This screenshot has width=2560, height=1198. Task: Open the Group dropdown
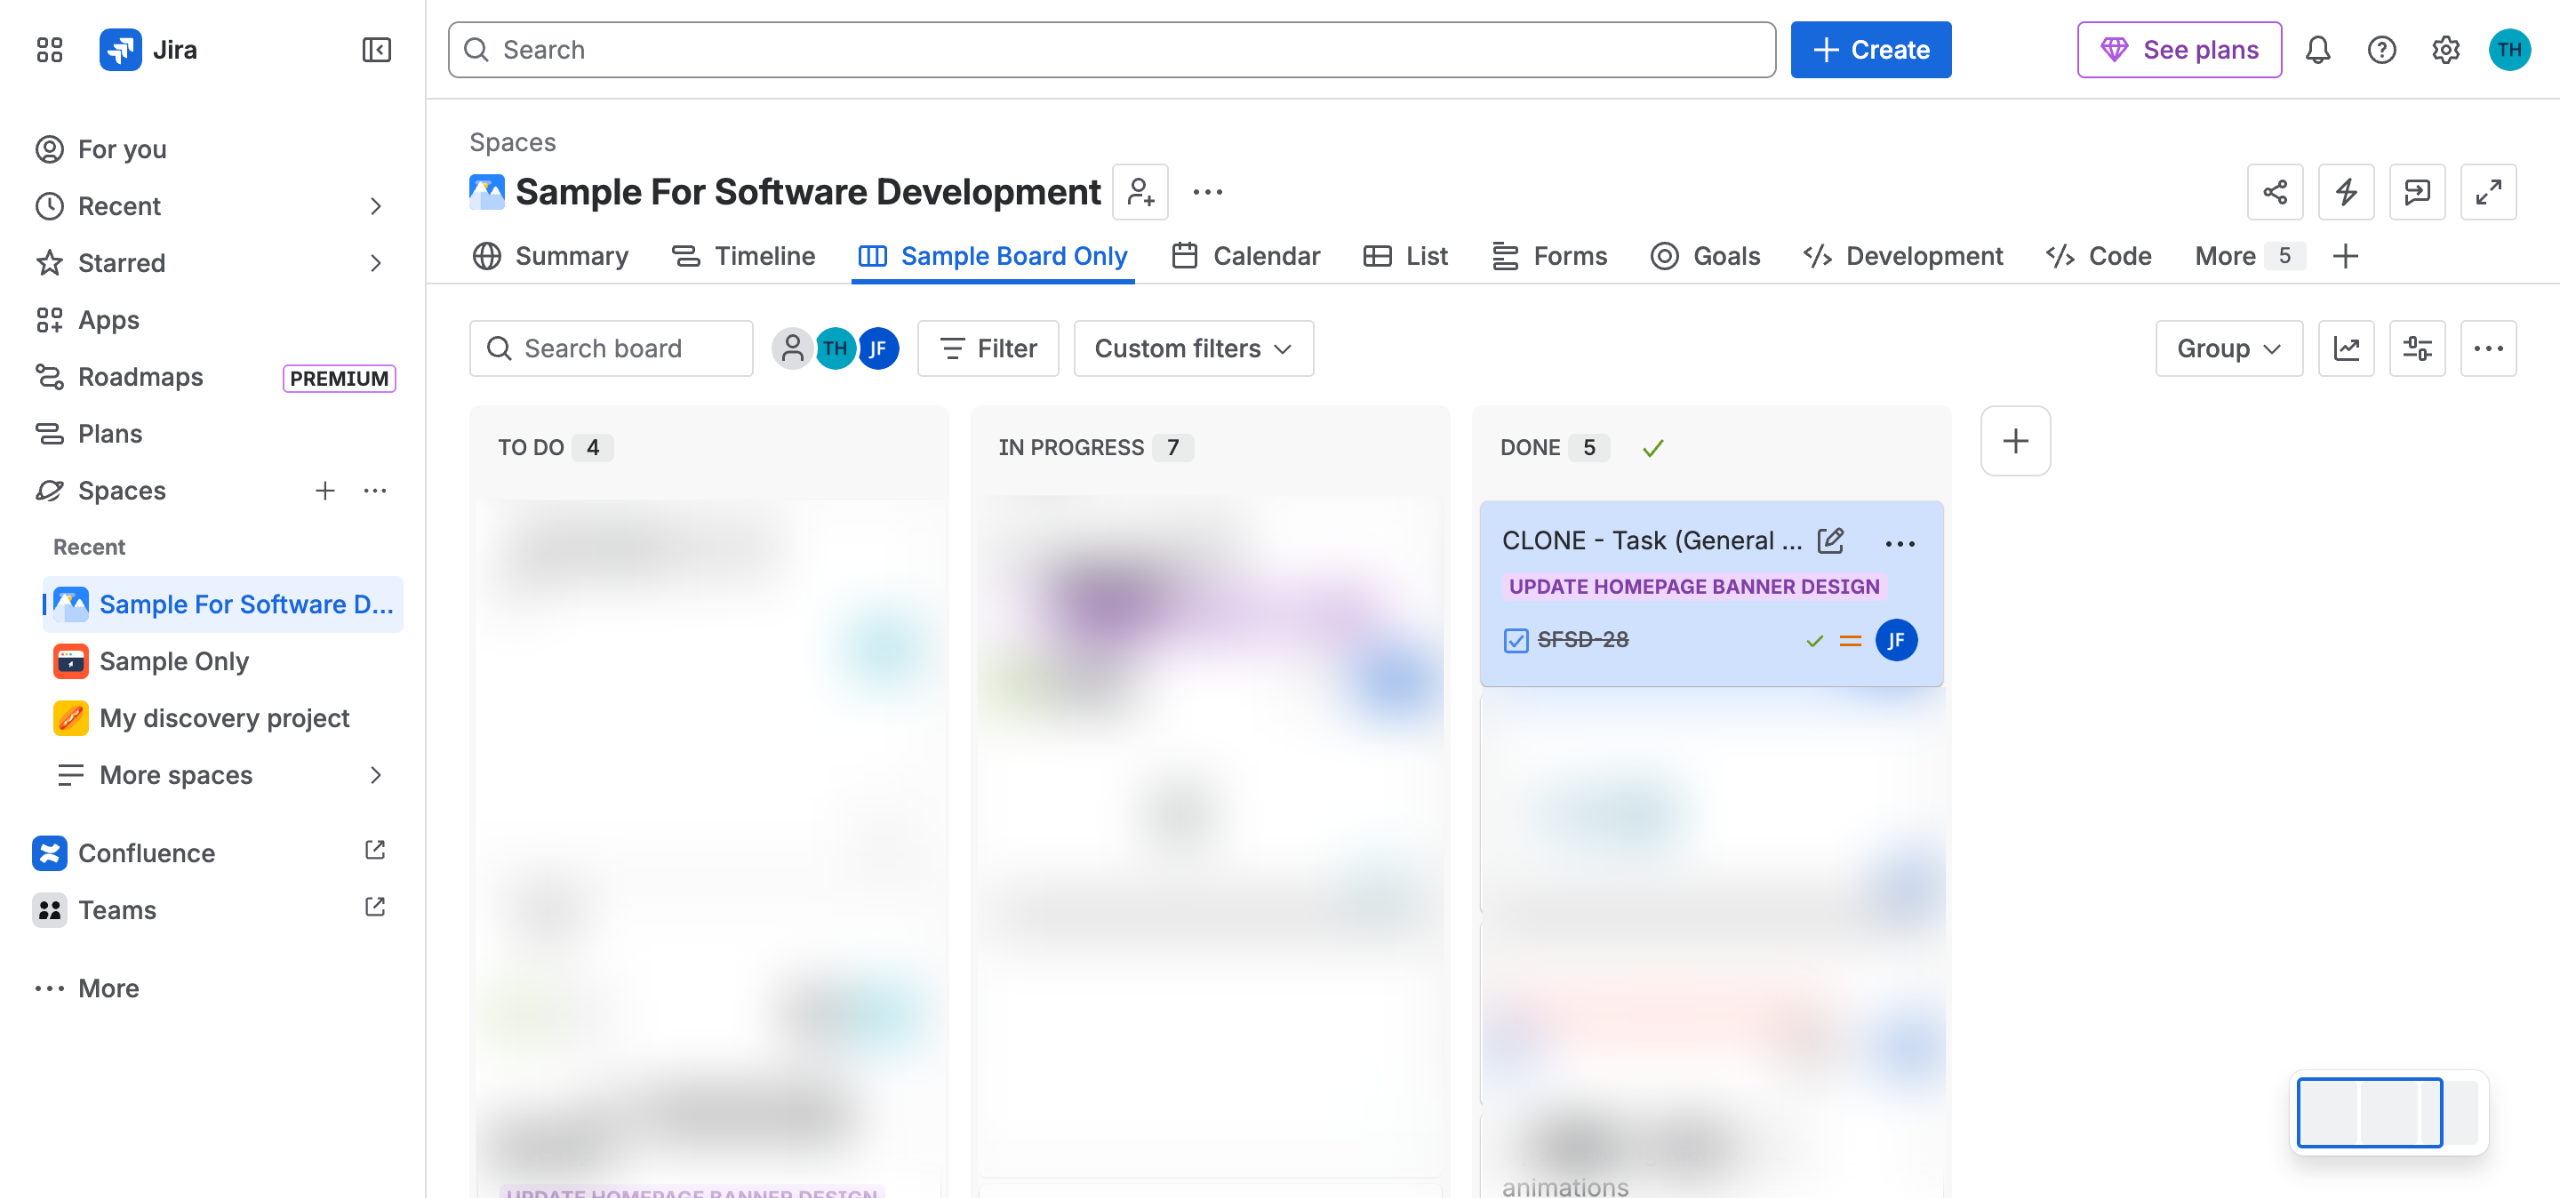coord(2229,348)
